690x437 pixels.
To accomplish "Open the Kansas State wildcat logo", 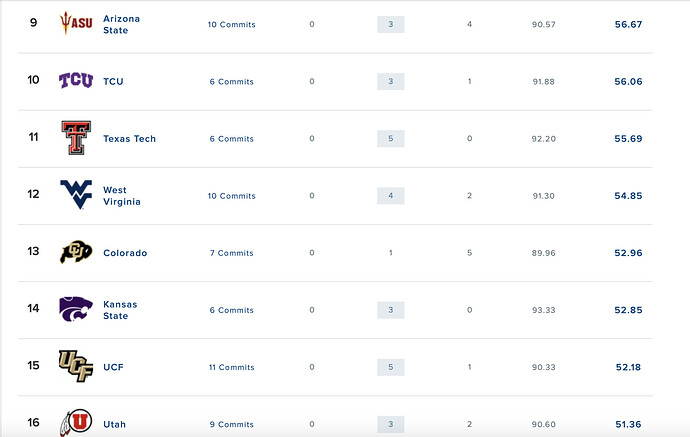I will 76,309.
